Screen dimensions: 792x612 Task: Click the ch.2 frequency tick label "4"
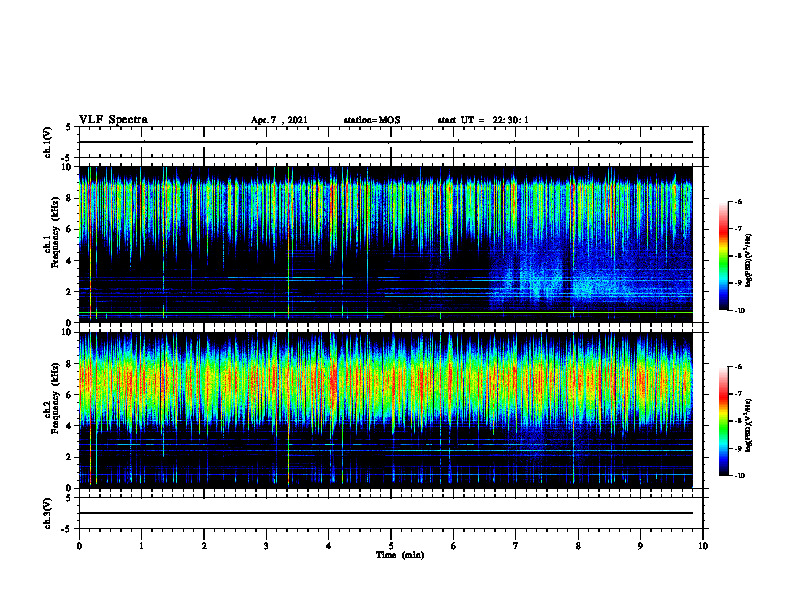[69, 426]
